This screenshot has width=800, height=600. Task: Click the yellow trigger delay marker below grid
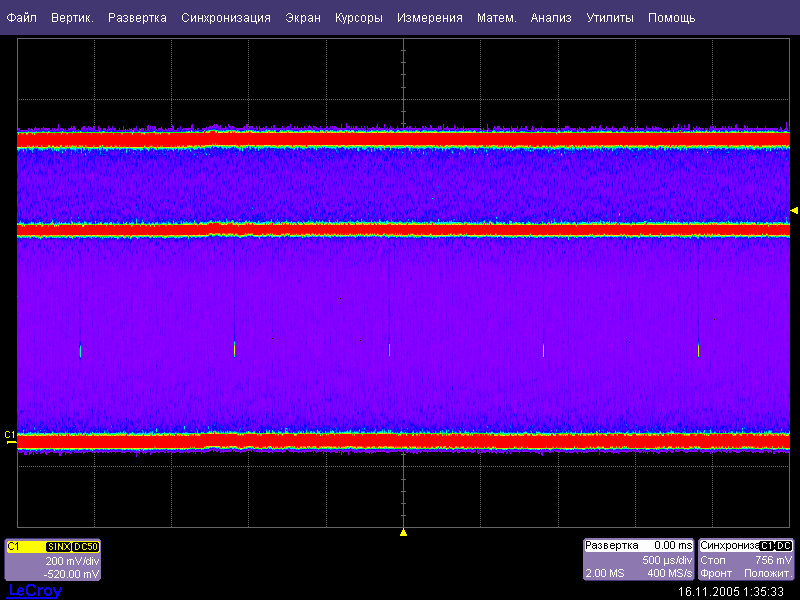(x=403, y=533)
